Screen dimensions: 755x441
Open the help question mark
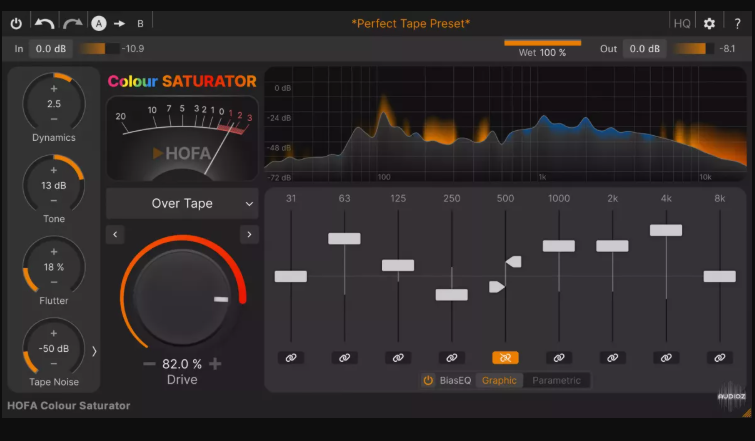tap(737, 24)
